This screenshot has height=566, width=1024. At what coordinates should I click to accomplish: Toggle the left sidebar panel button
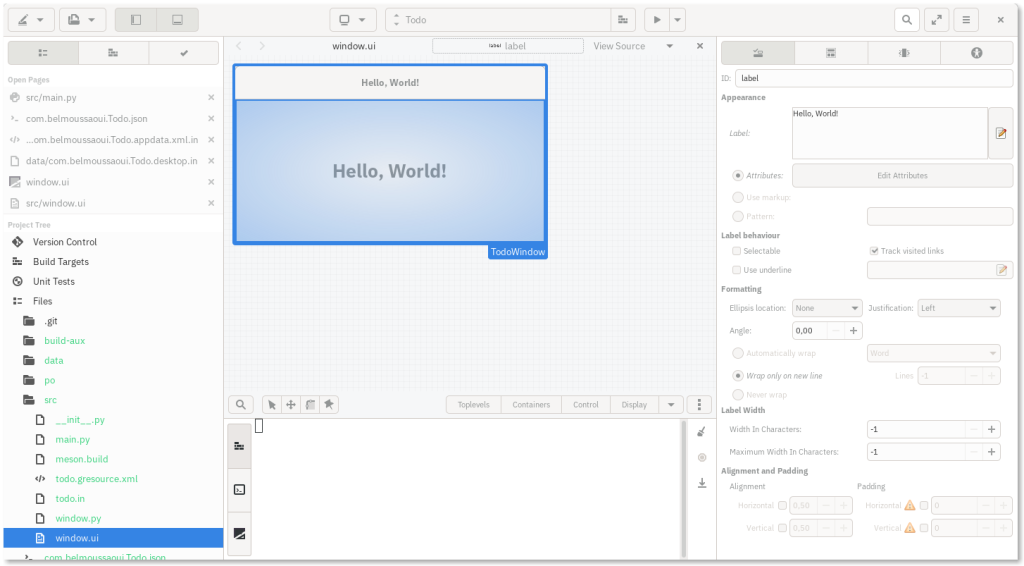136,20
